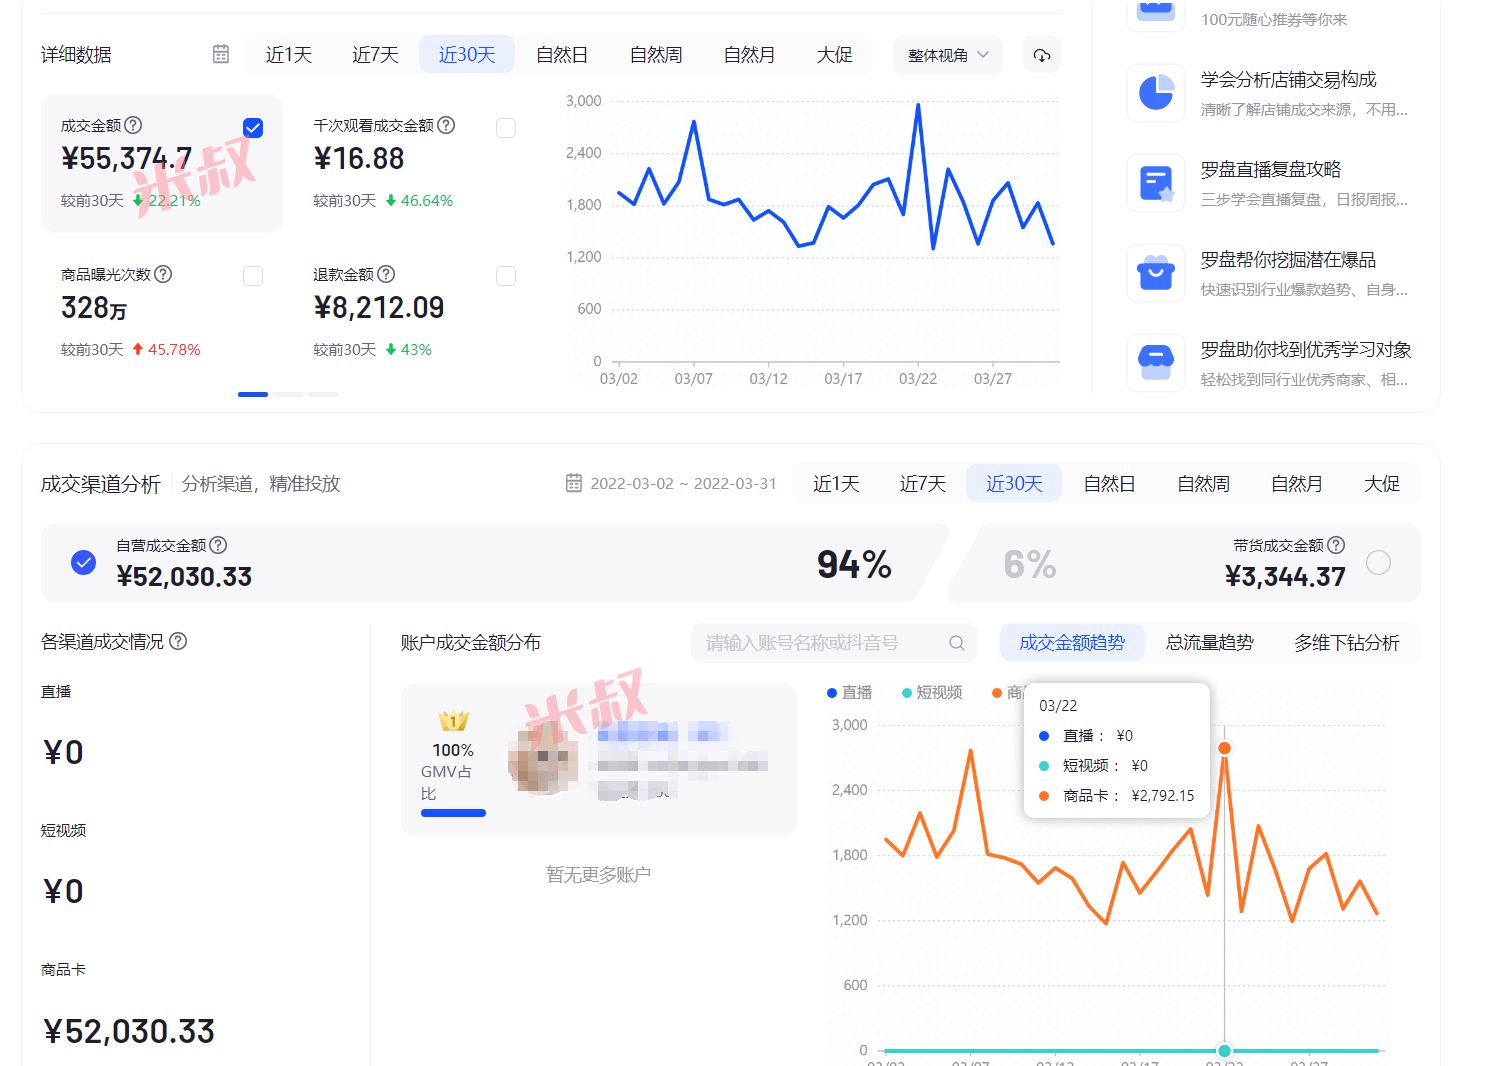Image resolution: width=1498 pixels, height=1066 pixels.
Task: Go to second page of metric cards indicator
Action: click(288, 394)
